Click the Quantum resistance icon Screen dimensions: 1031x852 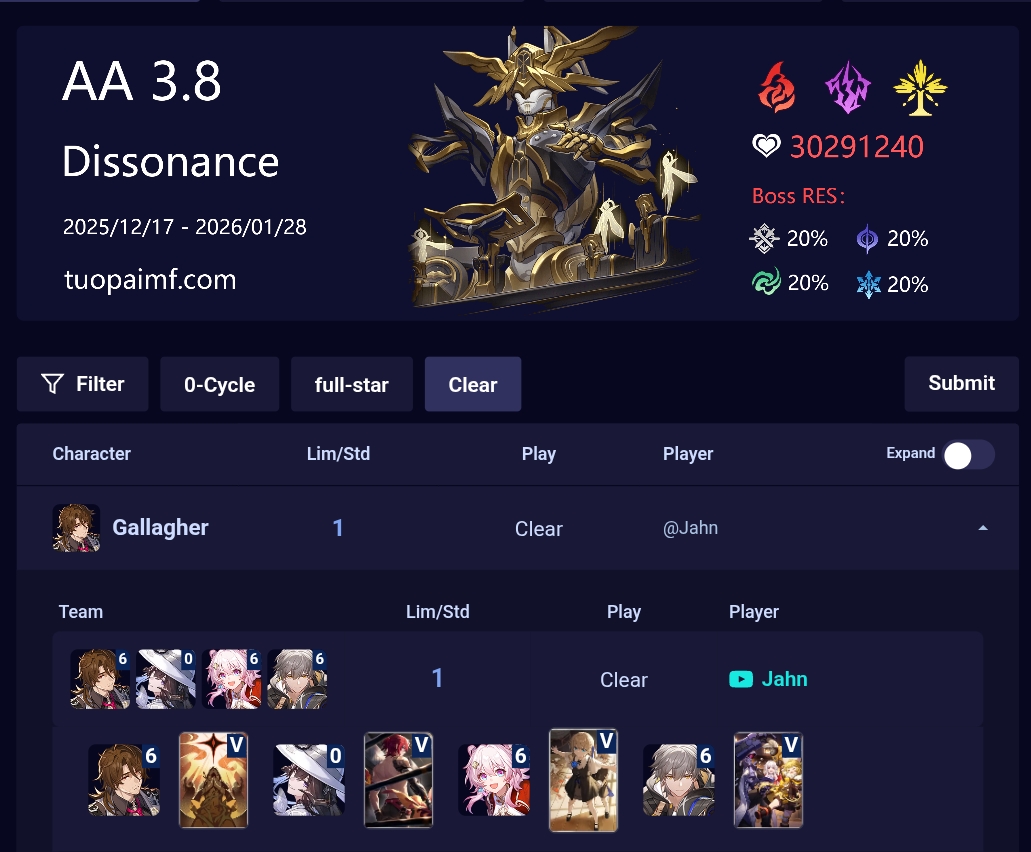(867, 238)
